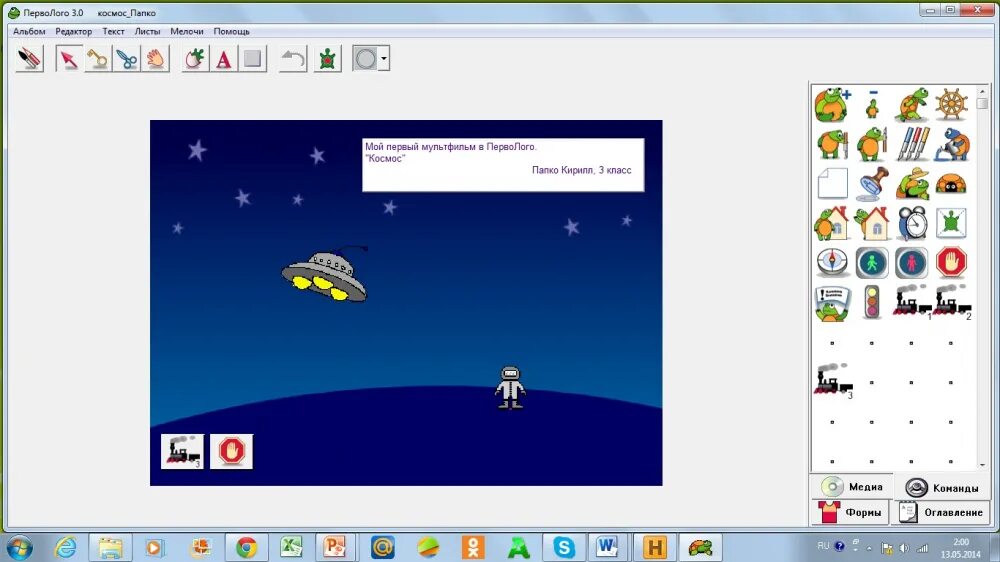Open the Листы menu
Viewport: 1000px width, 562px height.
pyautogui.click(x=147, y=31)
